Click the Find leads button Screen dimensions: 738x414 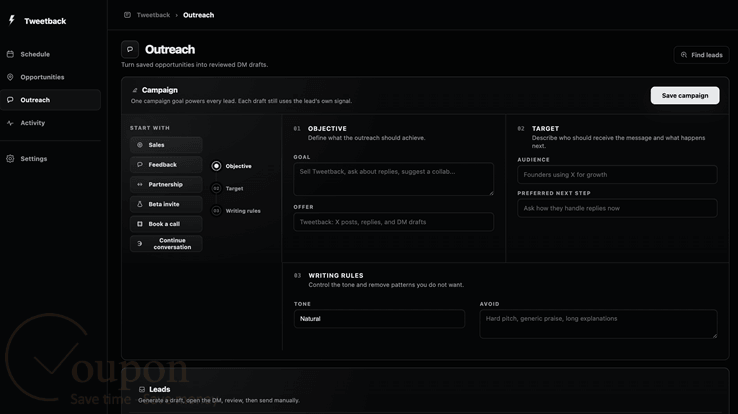click(701, 55)
